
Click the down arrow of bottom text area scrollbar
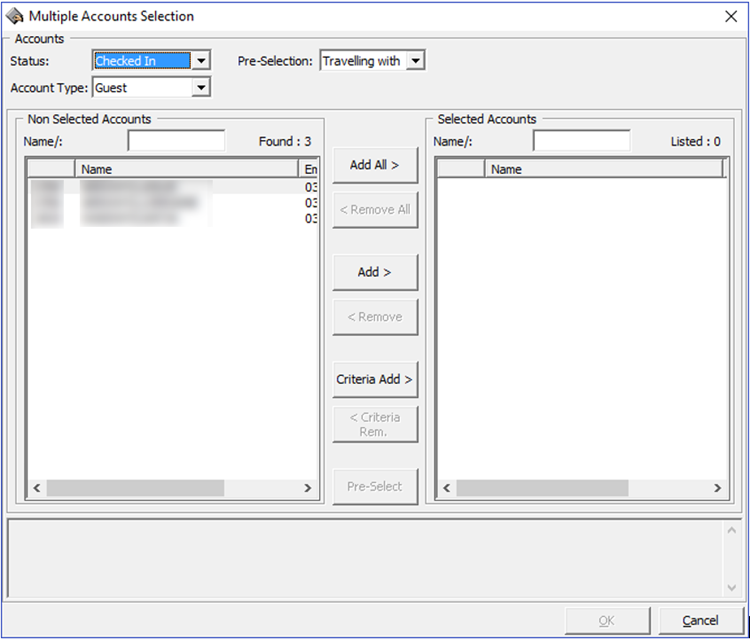coord(731,587)
